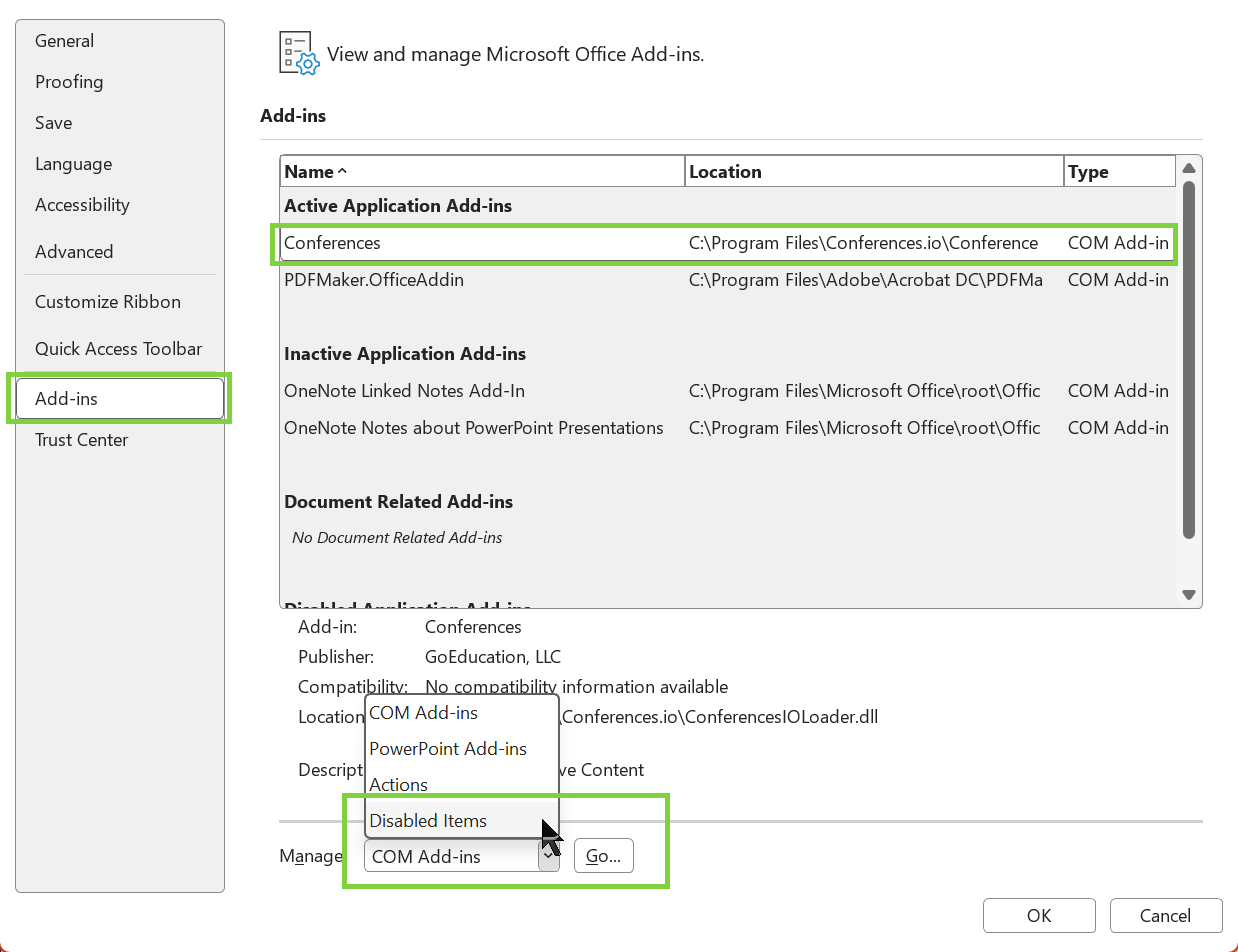Open the Language options category
Image resolution: width=1238 pixels, height=952 pixels.
click(73, 164)
